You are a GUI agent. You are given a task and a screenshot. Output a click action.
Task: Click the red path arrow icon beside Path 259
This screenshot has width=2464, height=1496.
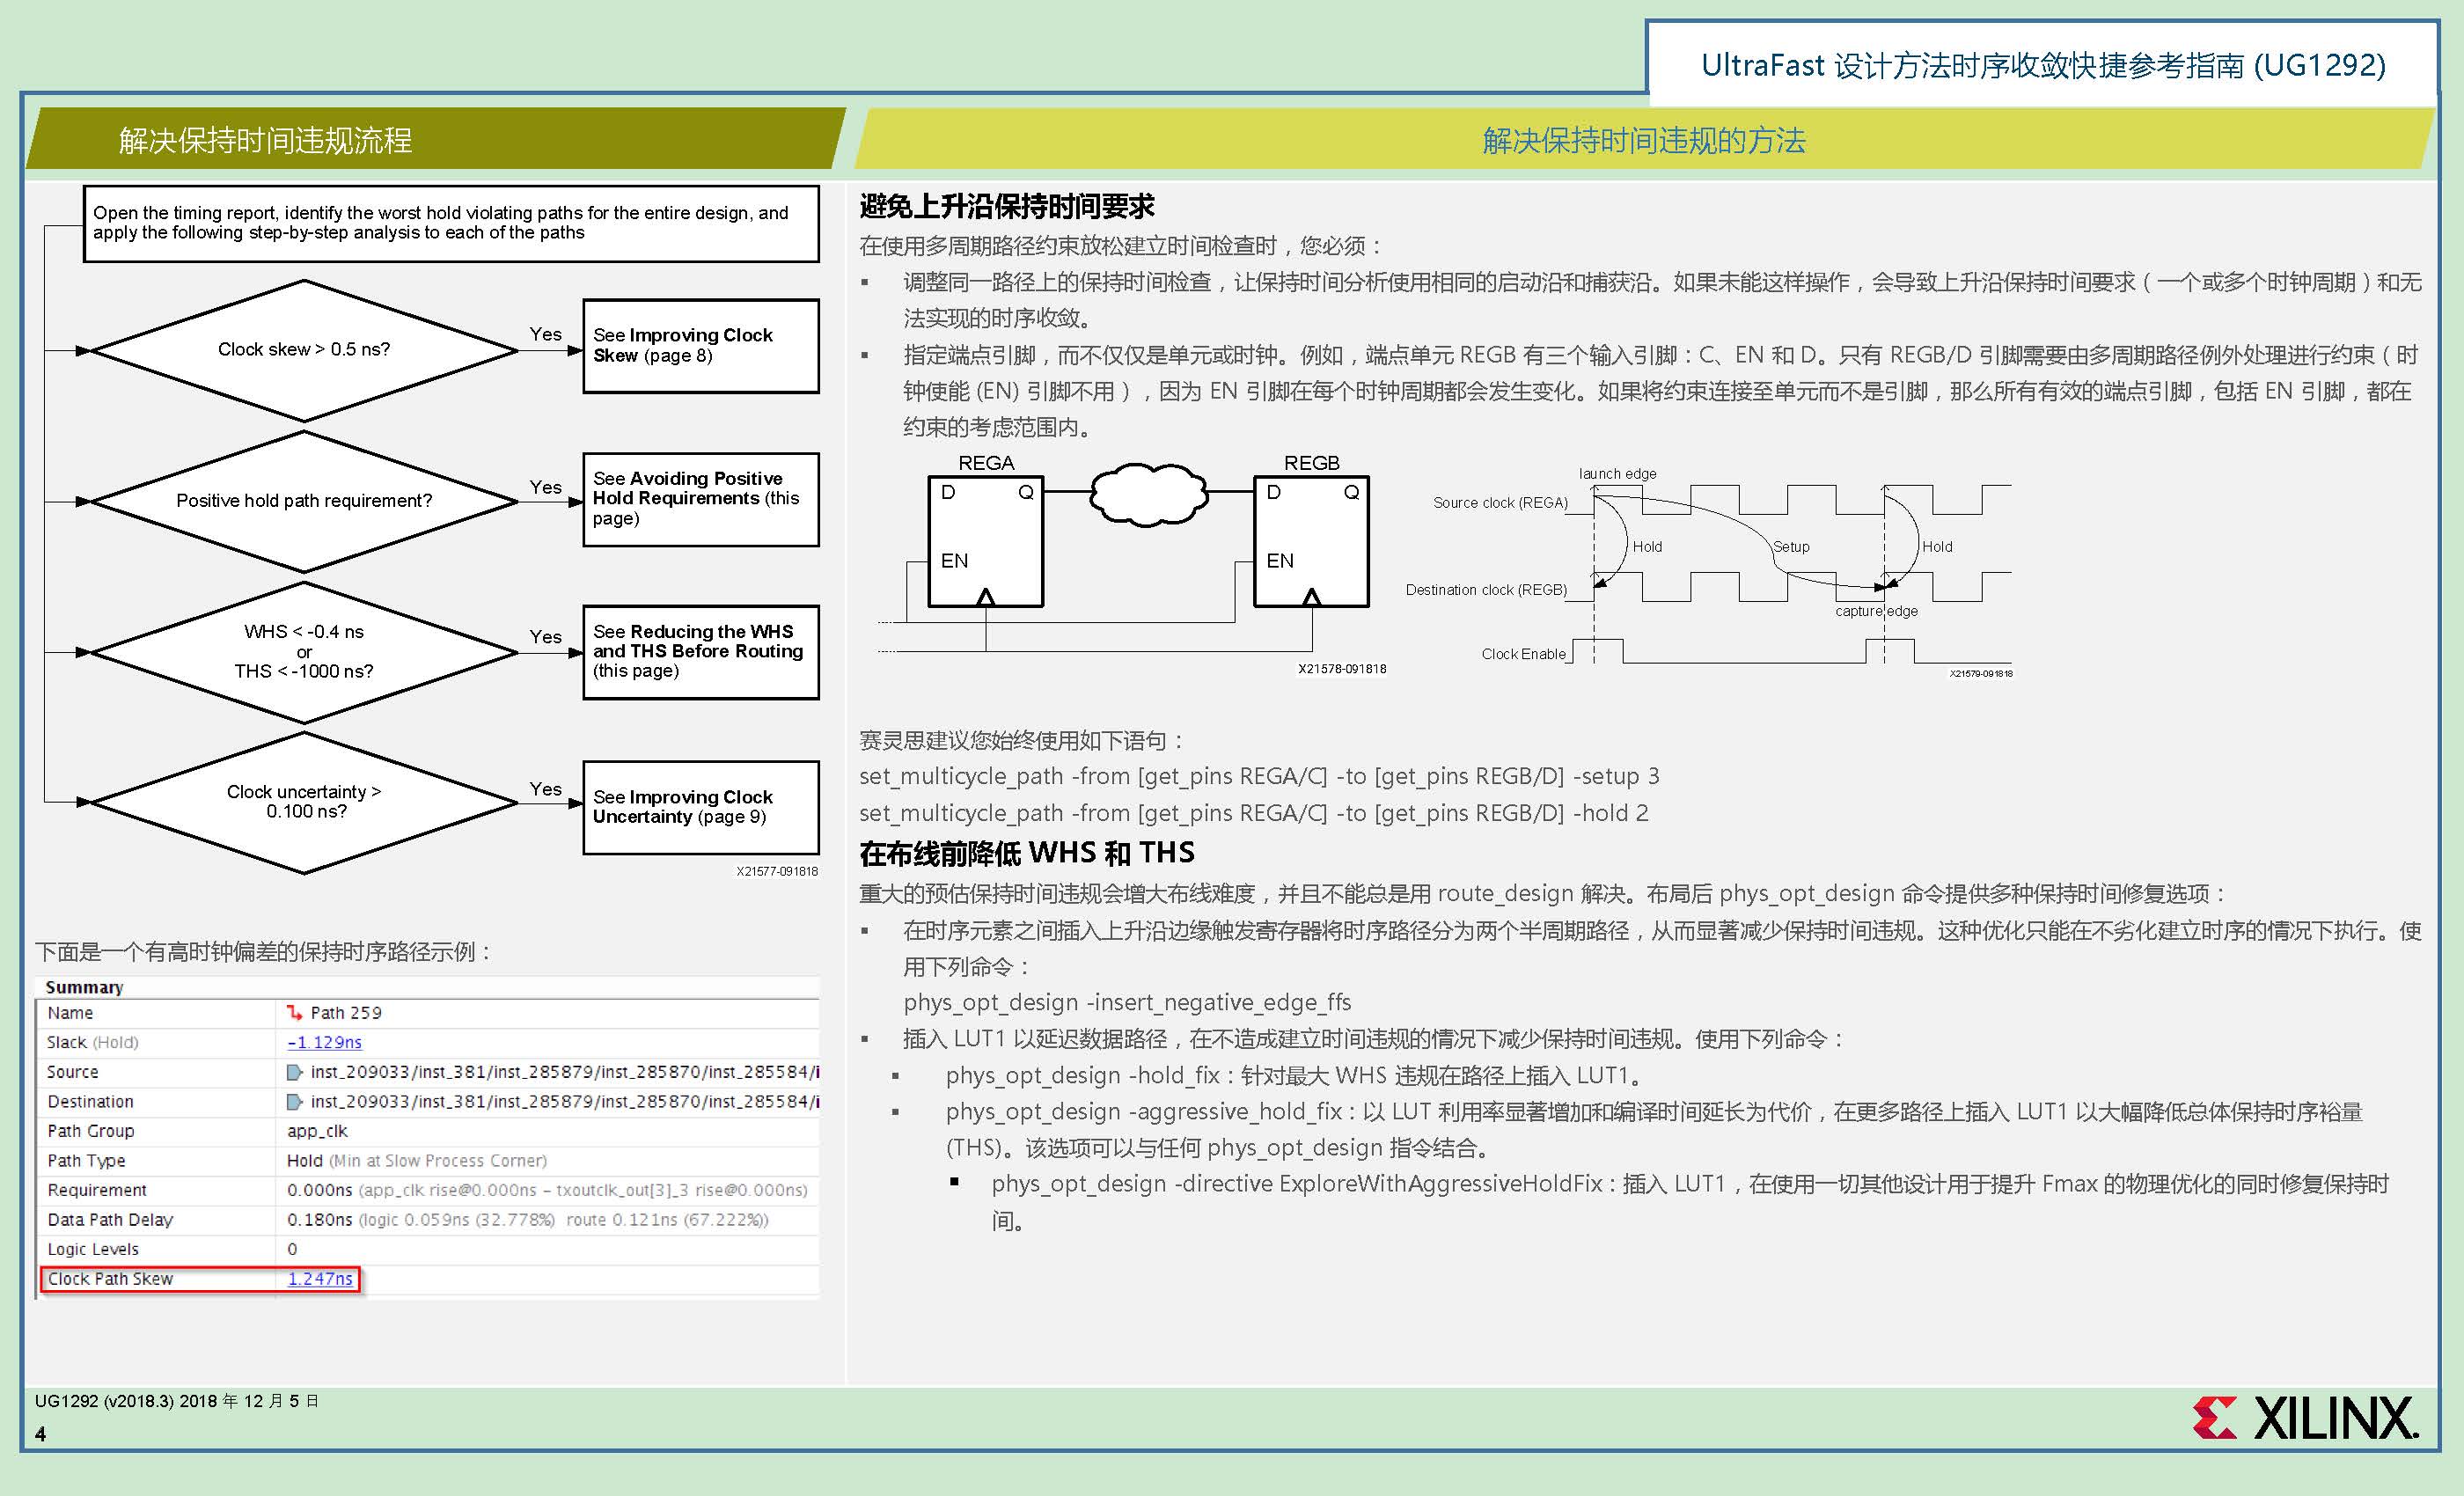tap(295, 1013)
